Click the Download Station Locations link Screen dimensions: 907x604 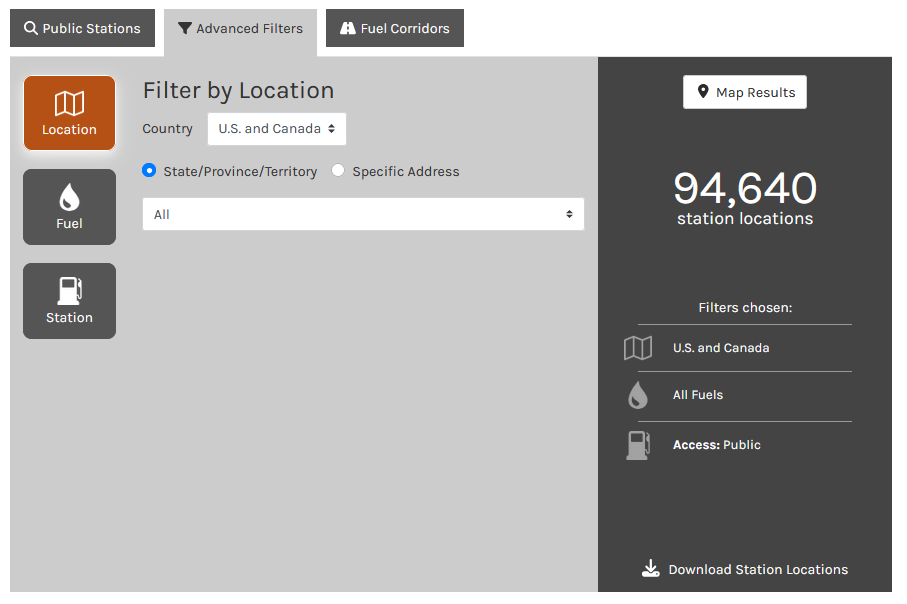(x=745, y=569)
